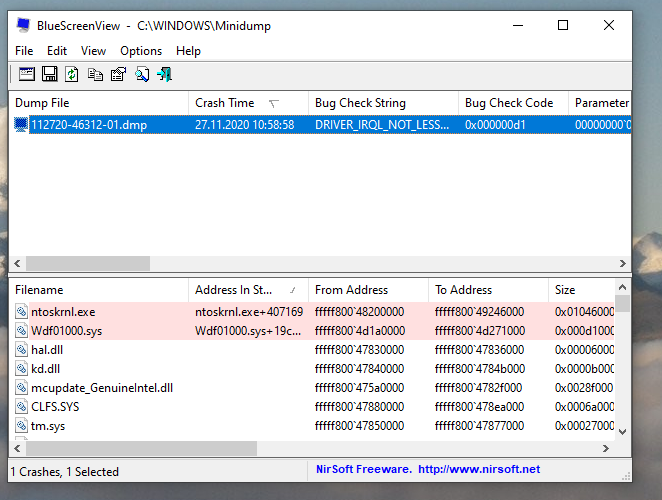Select the ntoskrnl.exe driver row
662x500 pixels.
click(63, 312)
